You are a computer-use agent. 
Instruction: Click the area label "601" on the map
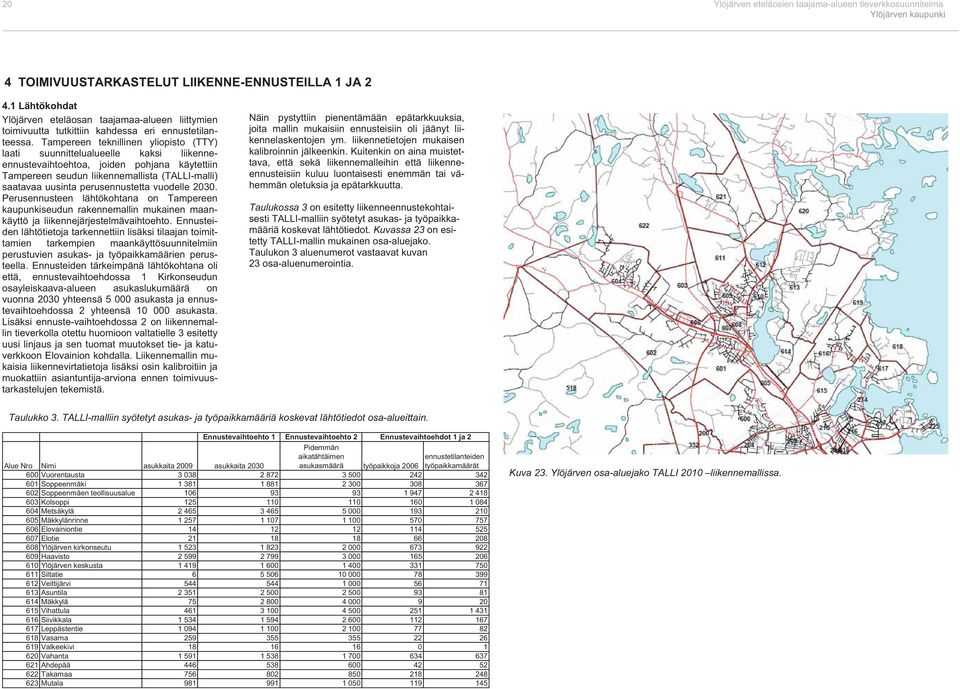(721, 369)
